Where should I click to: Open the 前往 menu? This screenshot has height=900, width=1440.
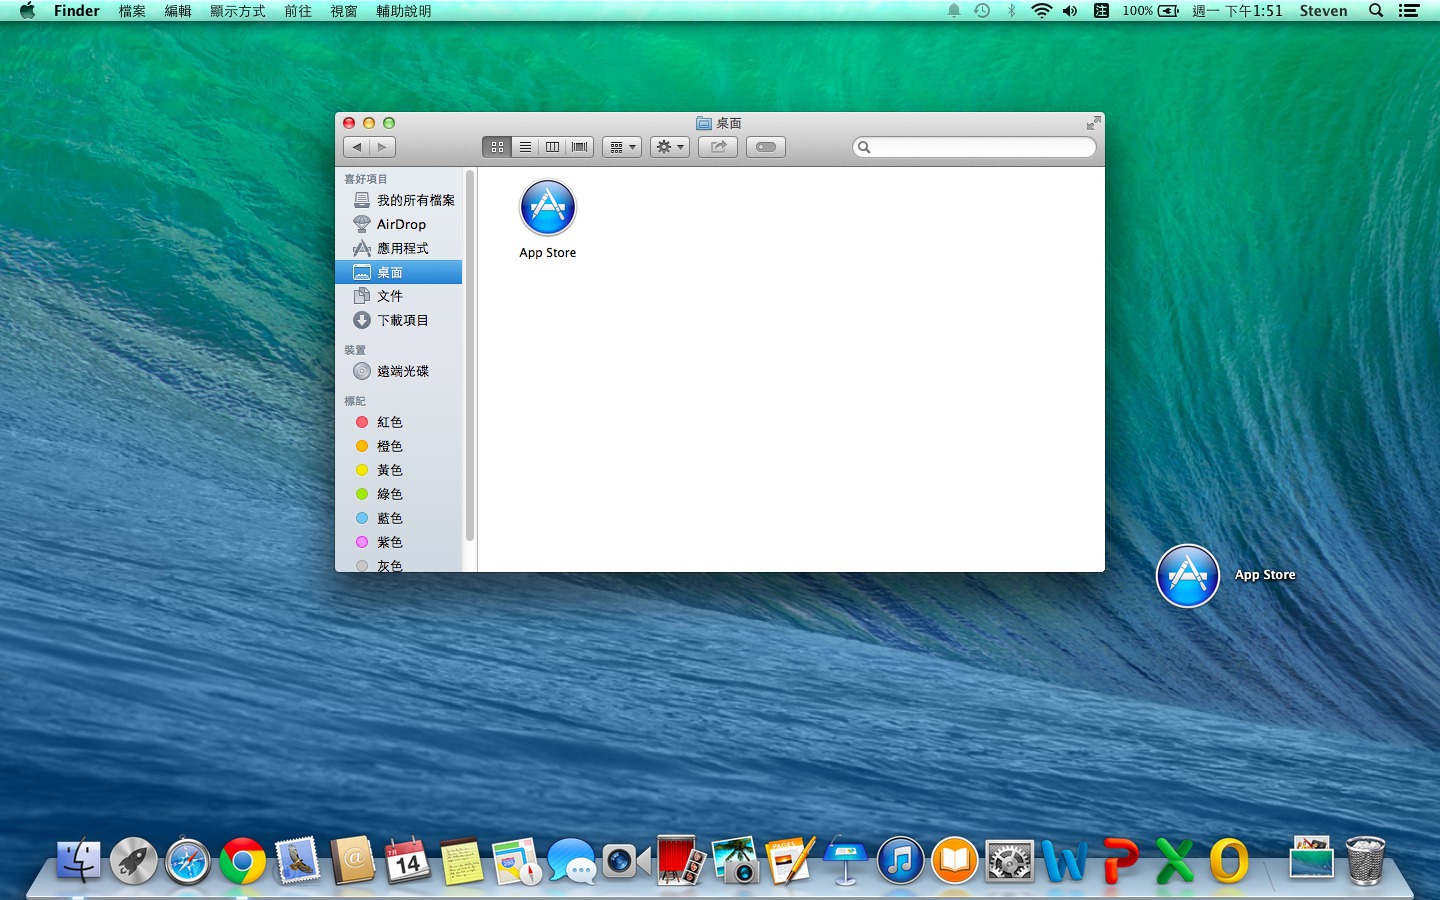(x=298, y=11)
